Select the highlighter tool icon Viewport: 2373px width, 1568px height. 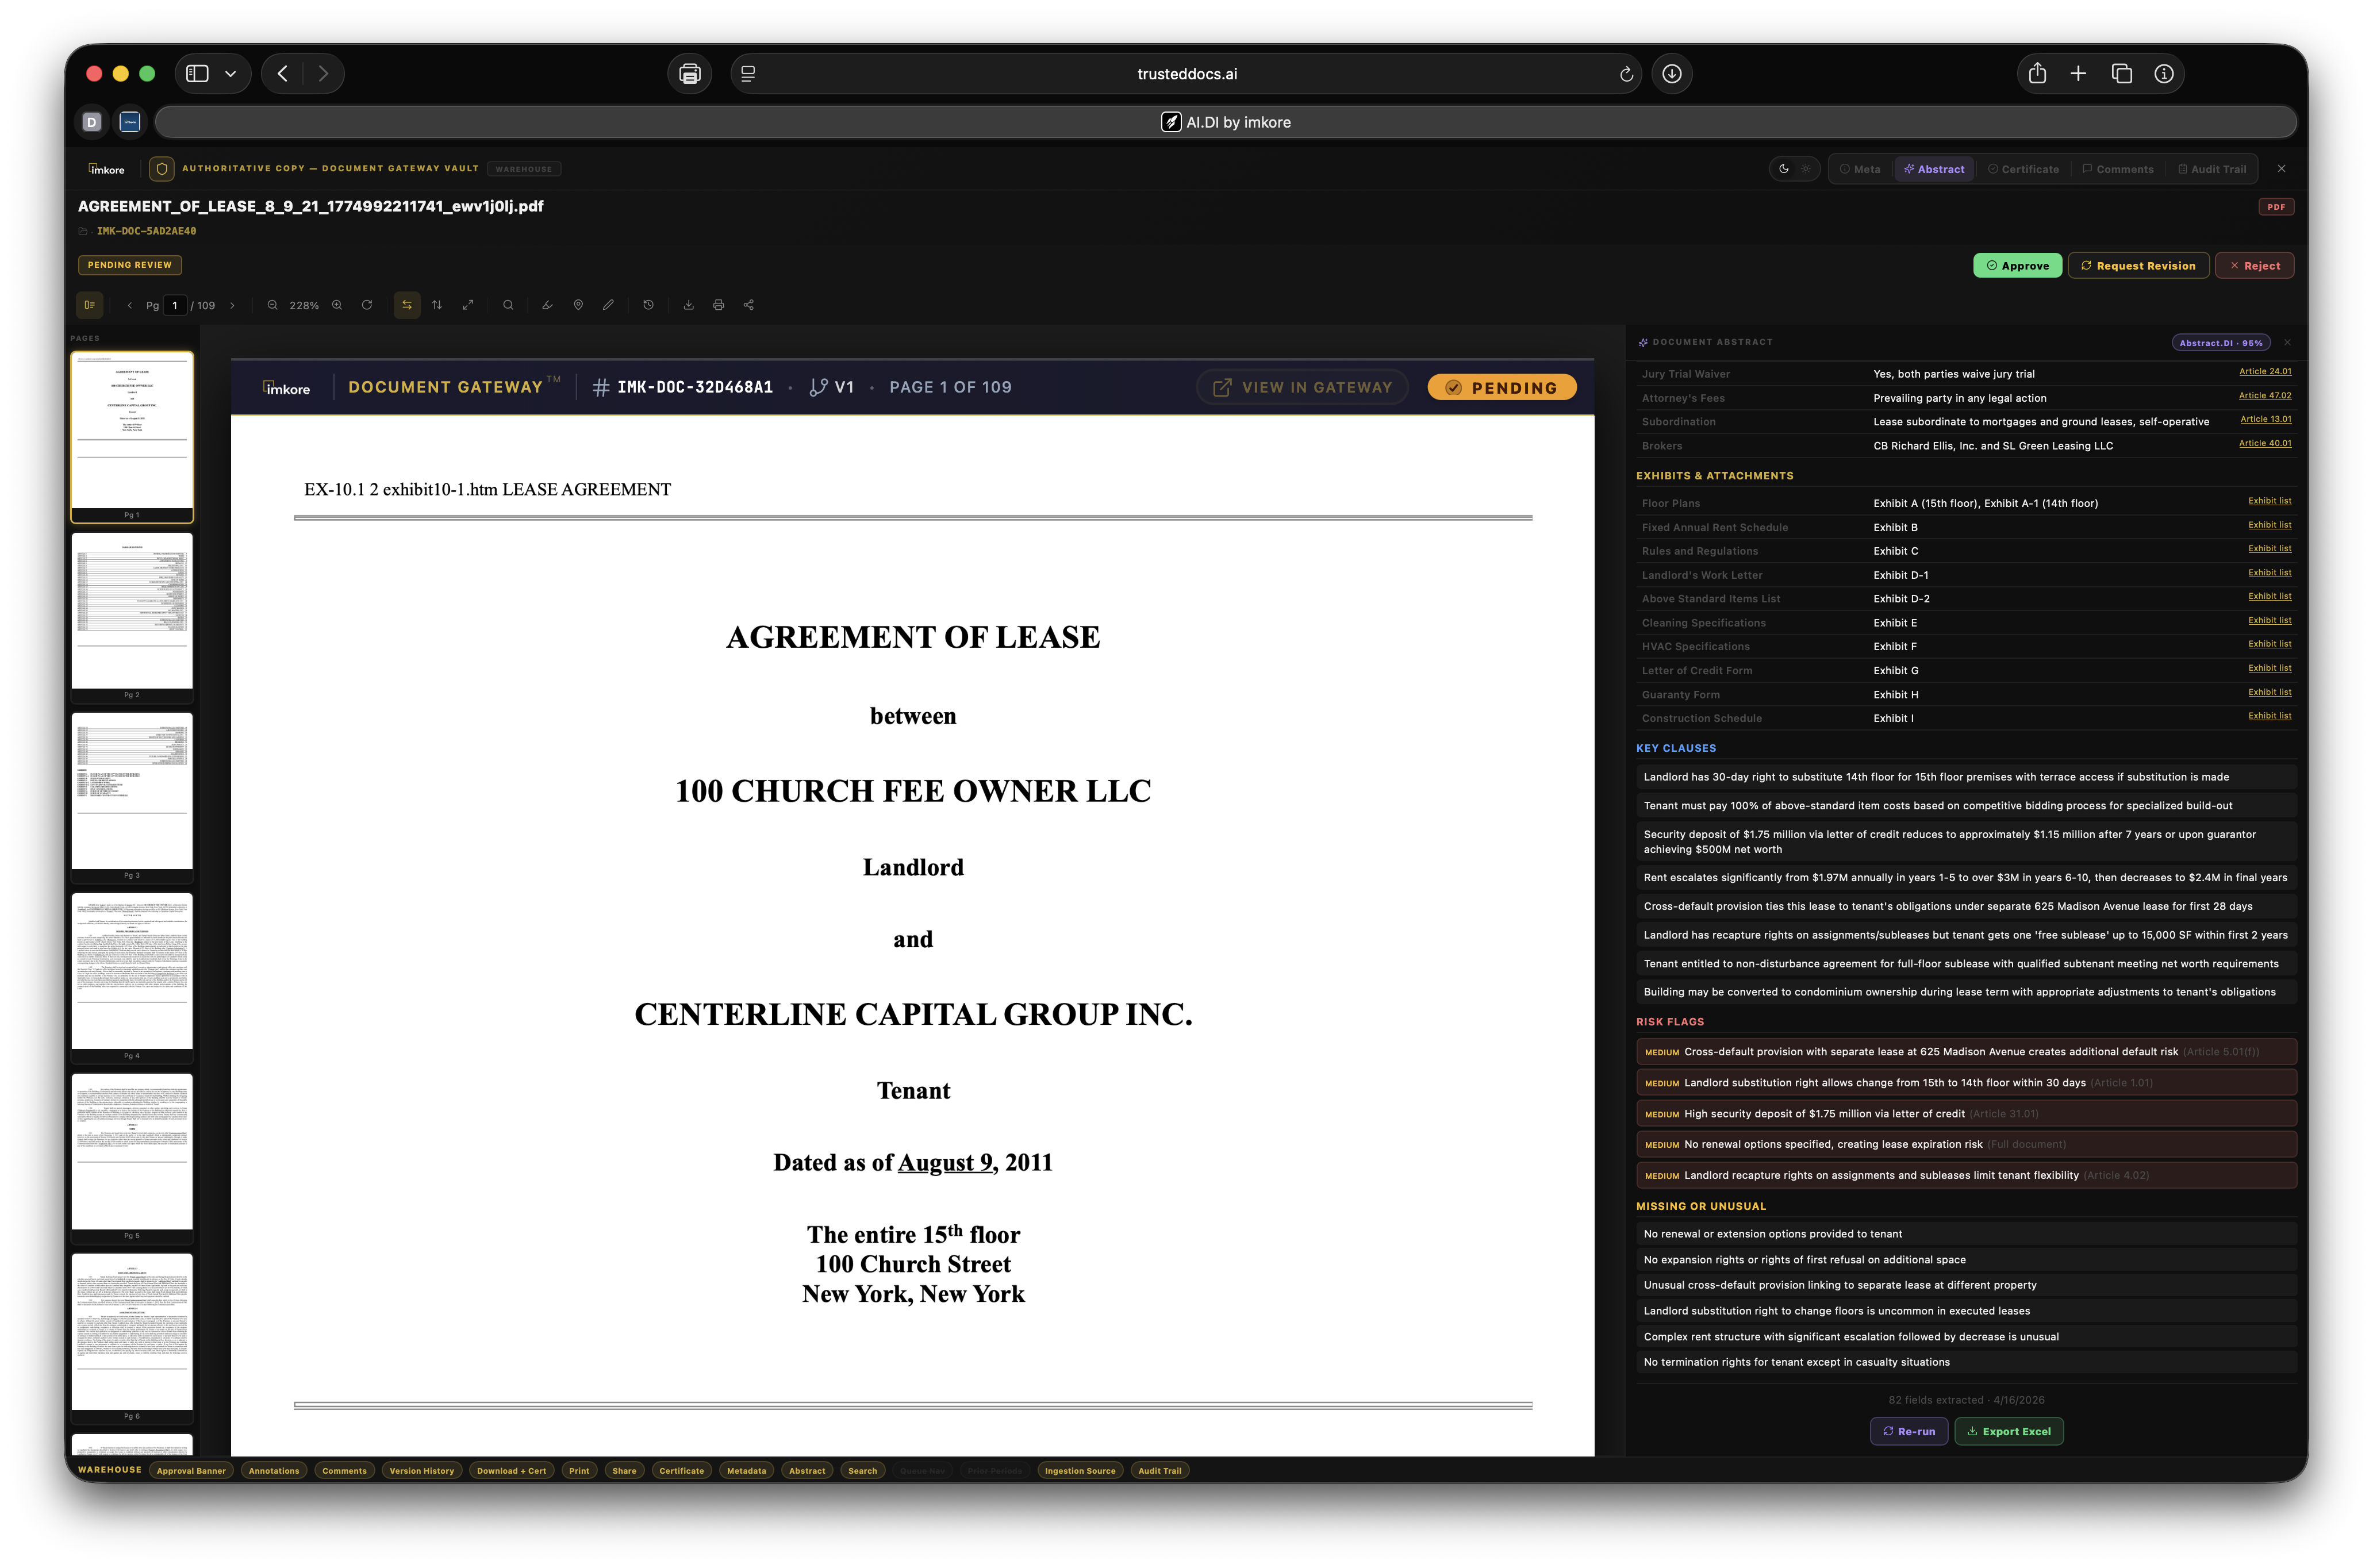click(547, 305)
